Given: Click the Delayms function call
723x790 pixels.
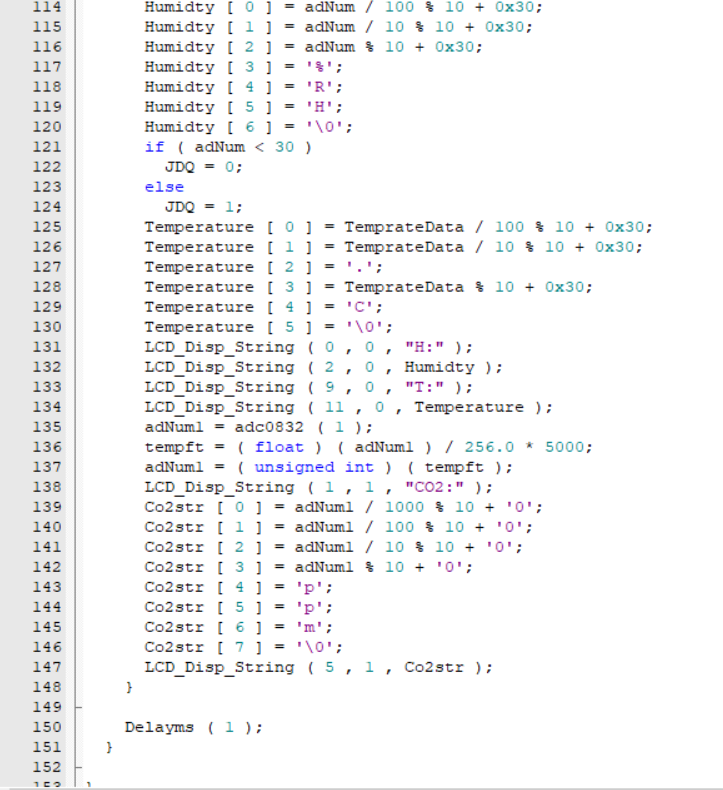Looking at the screenshot, I should [159, 727].
